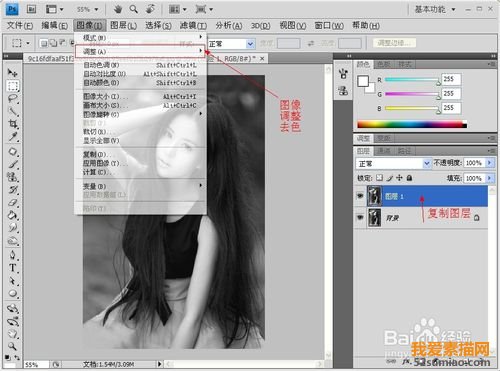Image resolution: width=500 pixels, height=371 pixels.
Task: Open the 基本功能 workspace dropdown
Action: coord(435,9)
